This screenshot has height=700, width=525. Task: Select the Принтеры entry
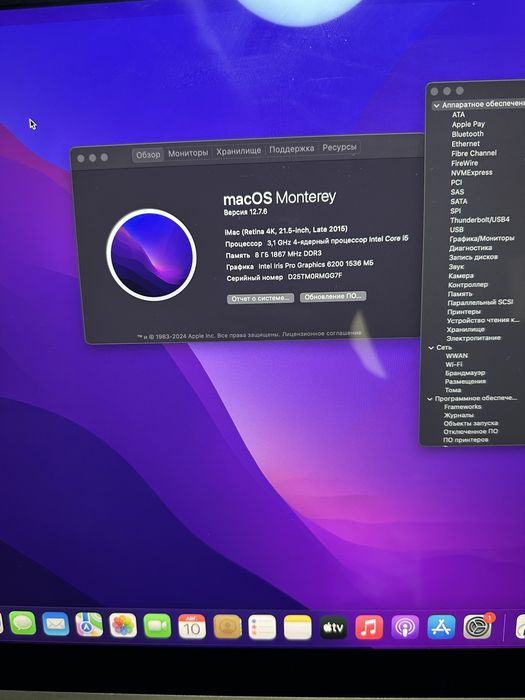tap(464, 312)
